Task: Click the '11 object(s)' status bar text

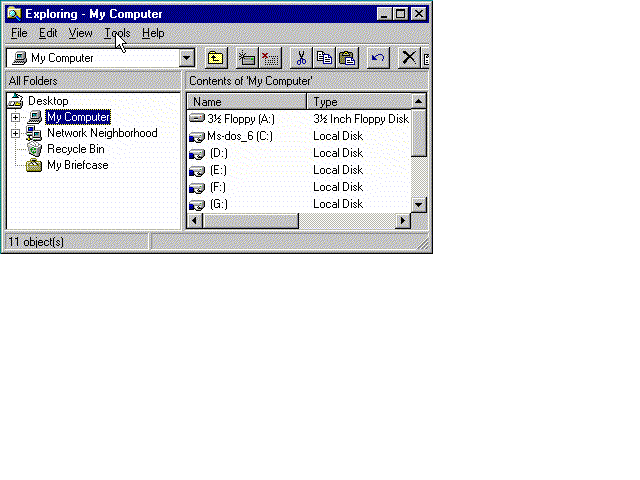Action: point(36,242)
